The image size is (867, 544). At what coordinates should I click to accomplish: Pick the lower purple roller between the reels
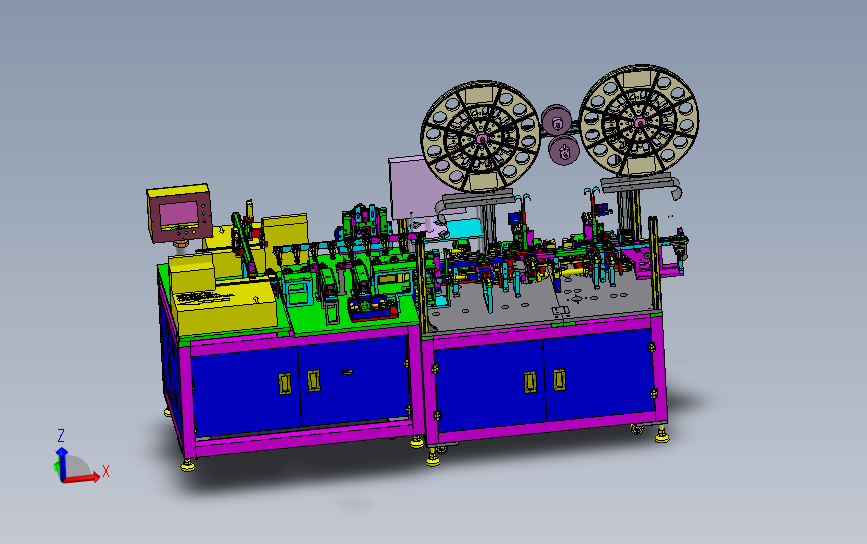[x=564, y=150]
